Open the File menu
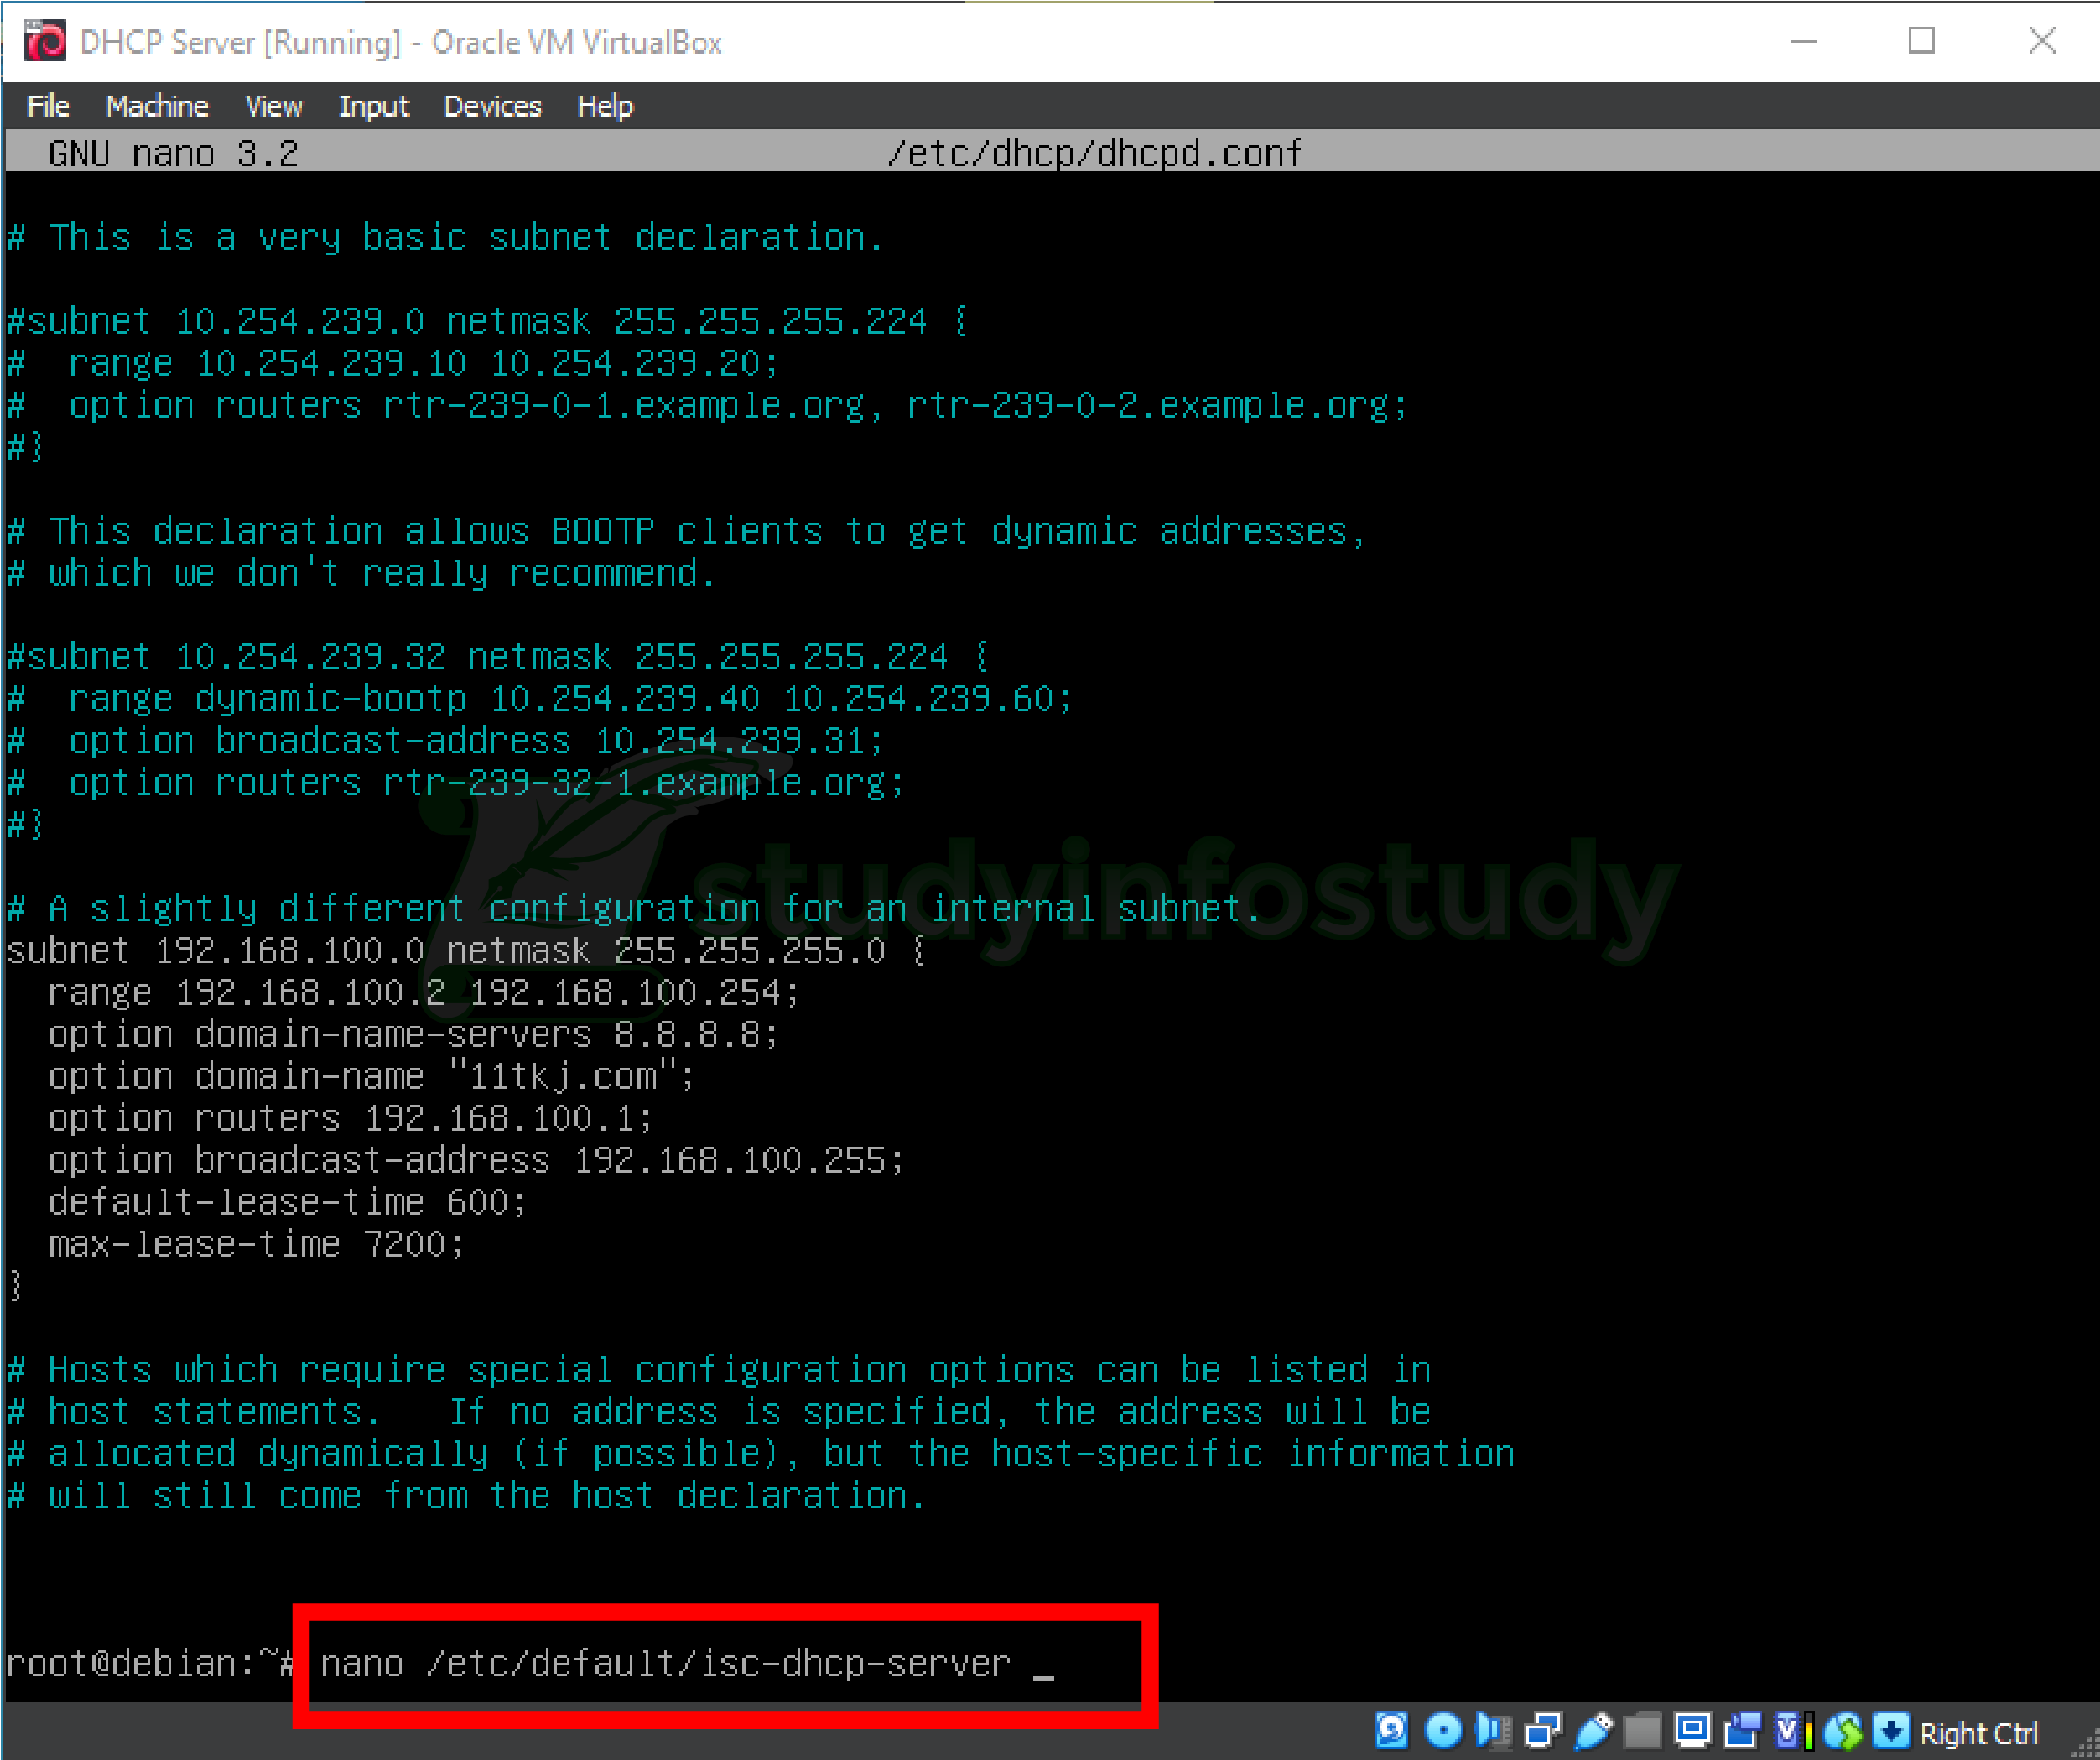This screenshot has height=1760, width=2100. 48,106
